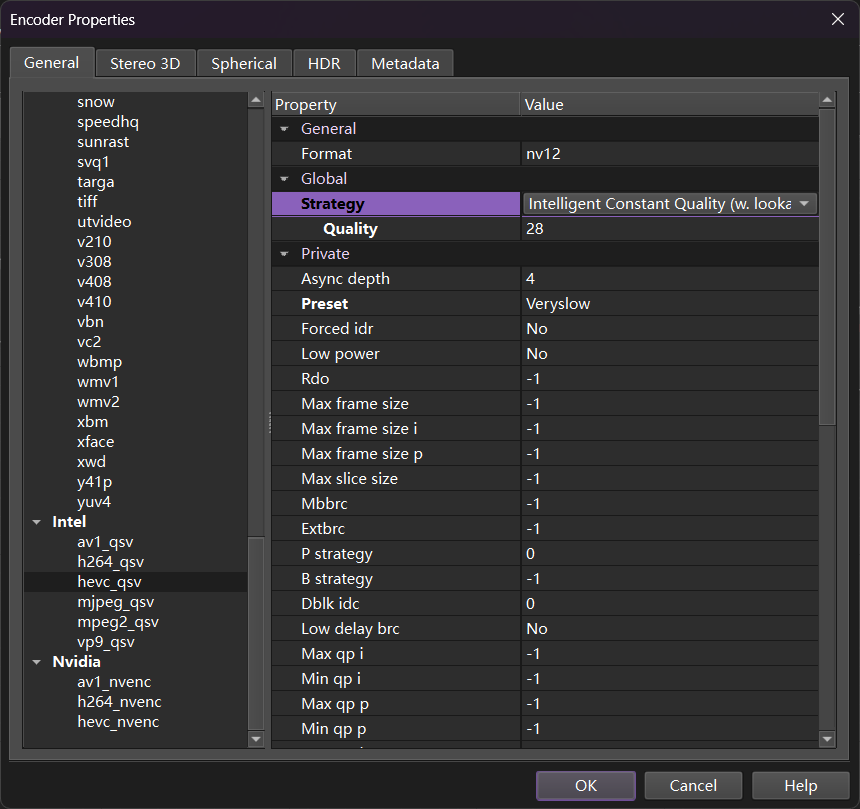The width and height of the screenshot is (860, 809).
Task: Open Help for encoder properties
Action: 800,786
